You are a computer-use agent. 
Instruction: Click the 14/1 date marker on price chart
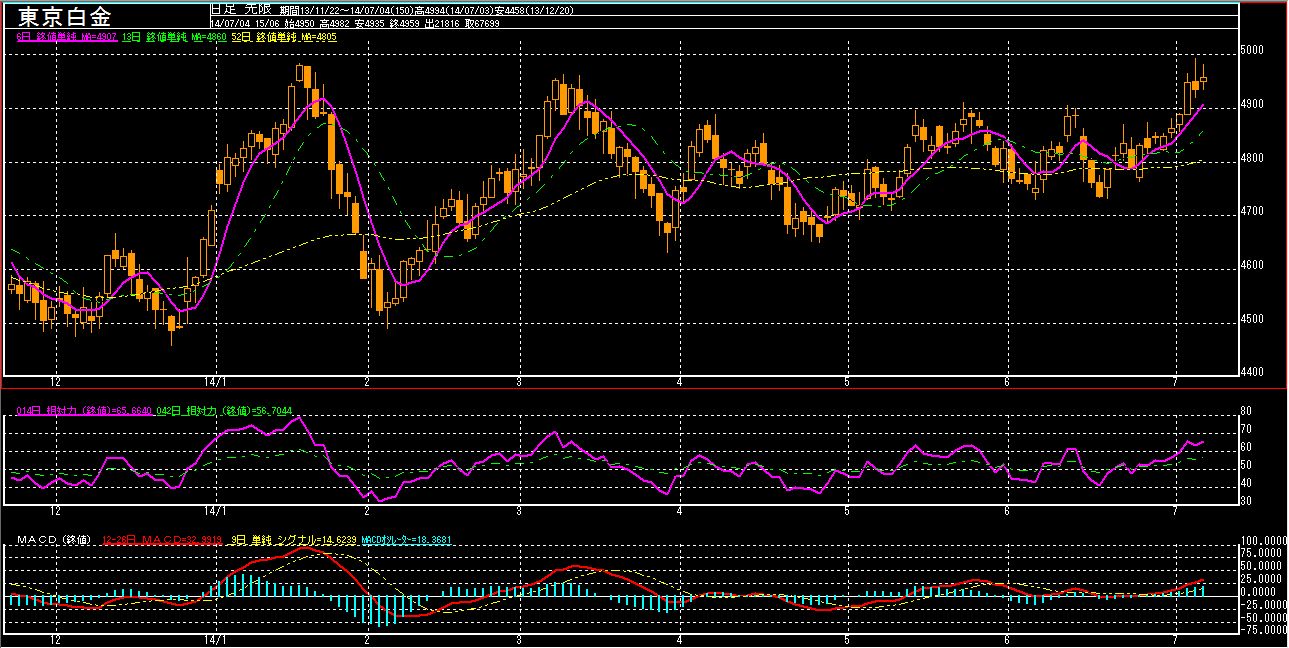[x=216, y=382]
